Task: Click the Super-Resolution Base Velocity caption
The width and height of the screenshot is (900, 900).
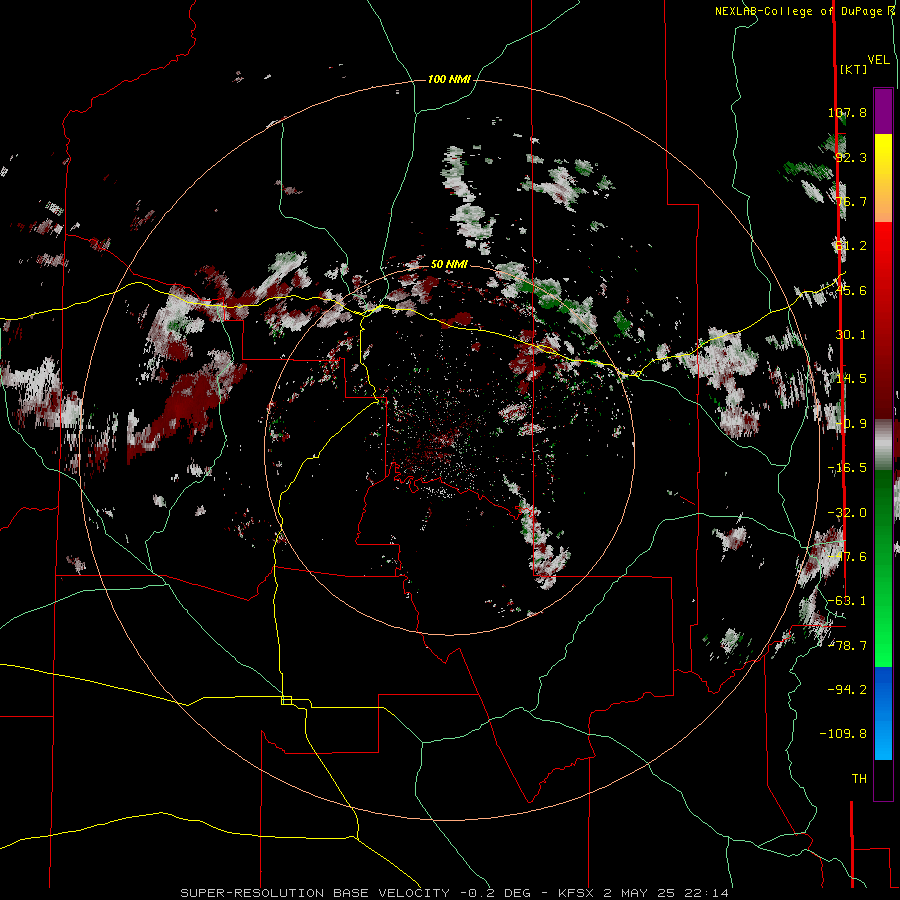Action: [455, 893]
